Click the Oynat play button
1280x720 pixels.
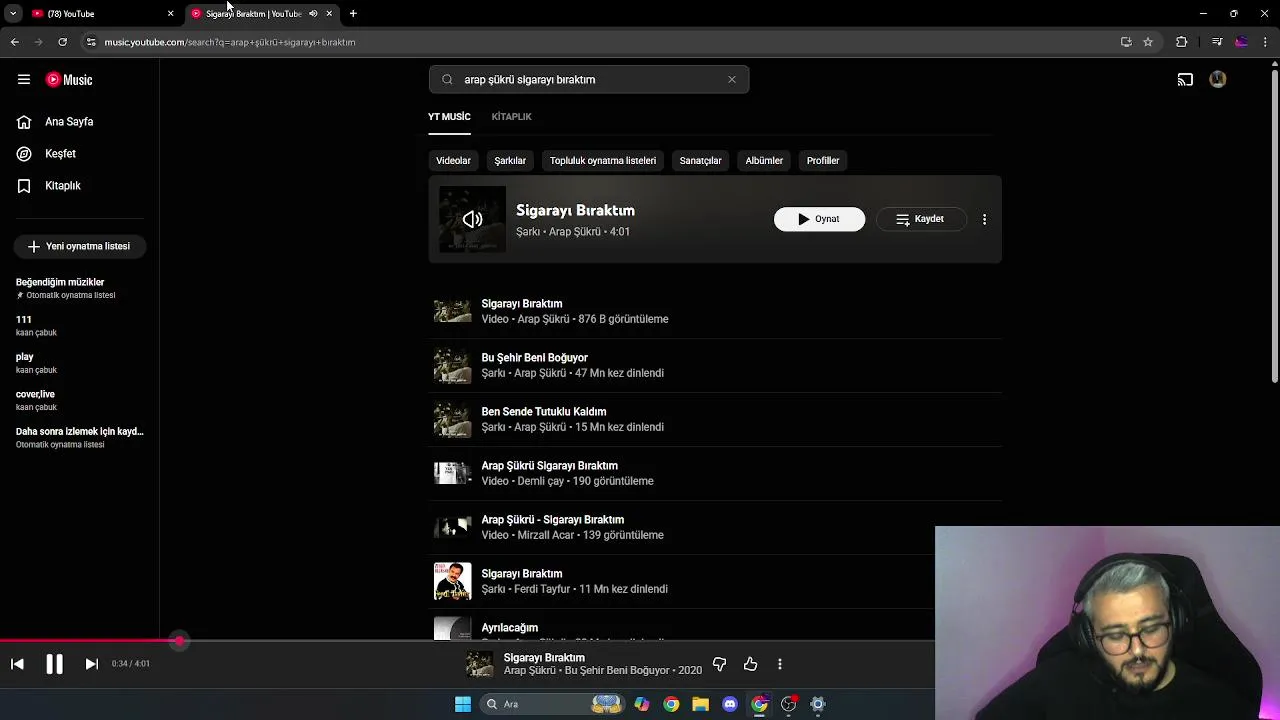click(x=819, y=219)
